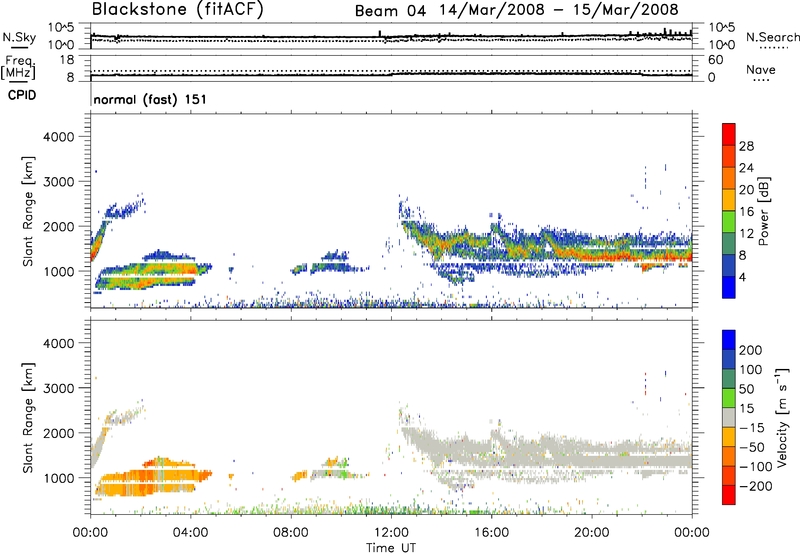The image size is (800, 554).
Task: Pick the gray Velocity colorbar segment between 15 and -15
Action: (x=729, y=417)
